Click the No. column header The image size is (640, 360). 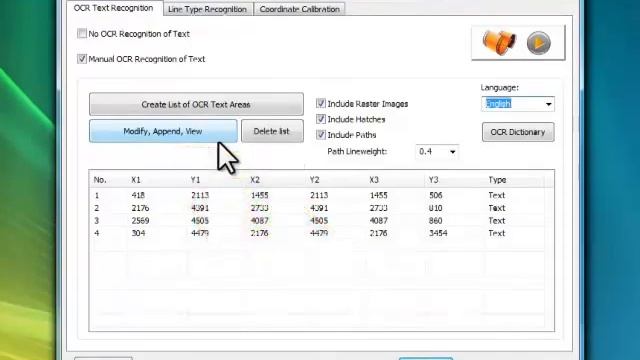100,180
